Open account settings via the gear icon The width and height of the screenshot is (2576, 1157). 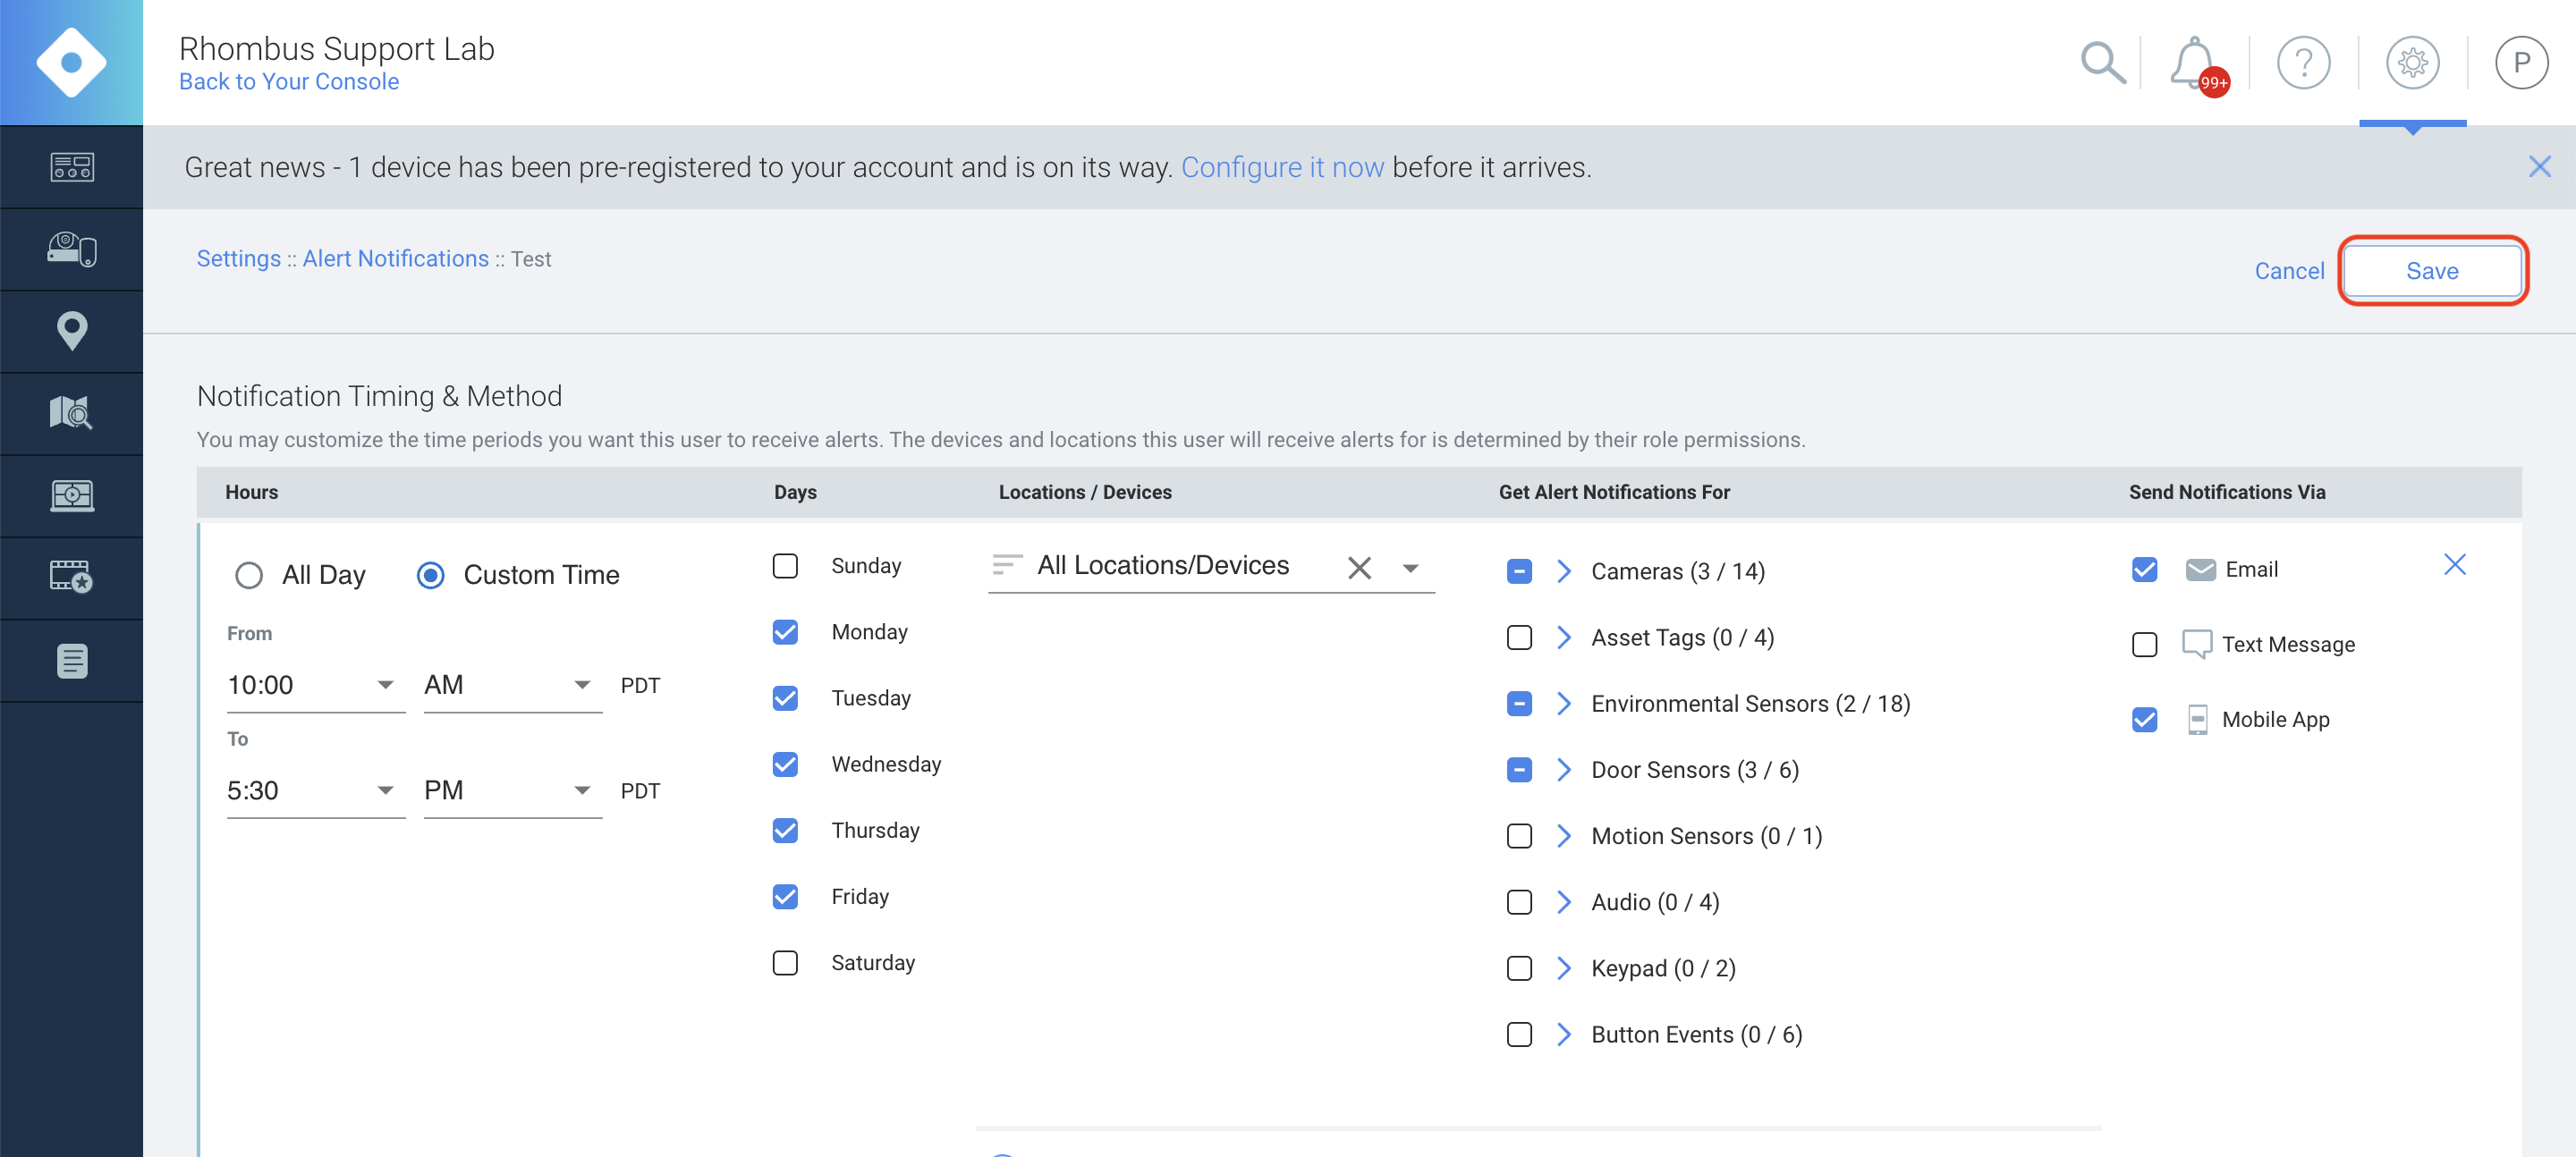[2413, 63]
